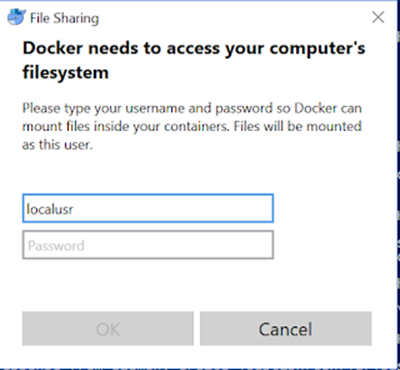Click "Please type your username" instruction line
This screenshot has width=400, height=370.
pyautogui.click(x=192, y=108)
